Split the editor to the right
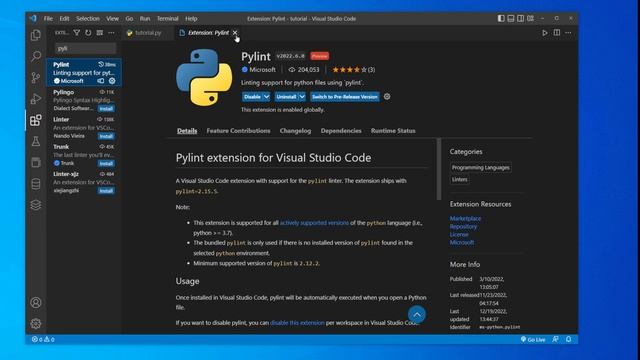 point(557,33)
